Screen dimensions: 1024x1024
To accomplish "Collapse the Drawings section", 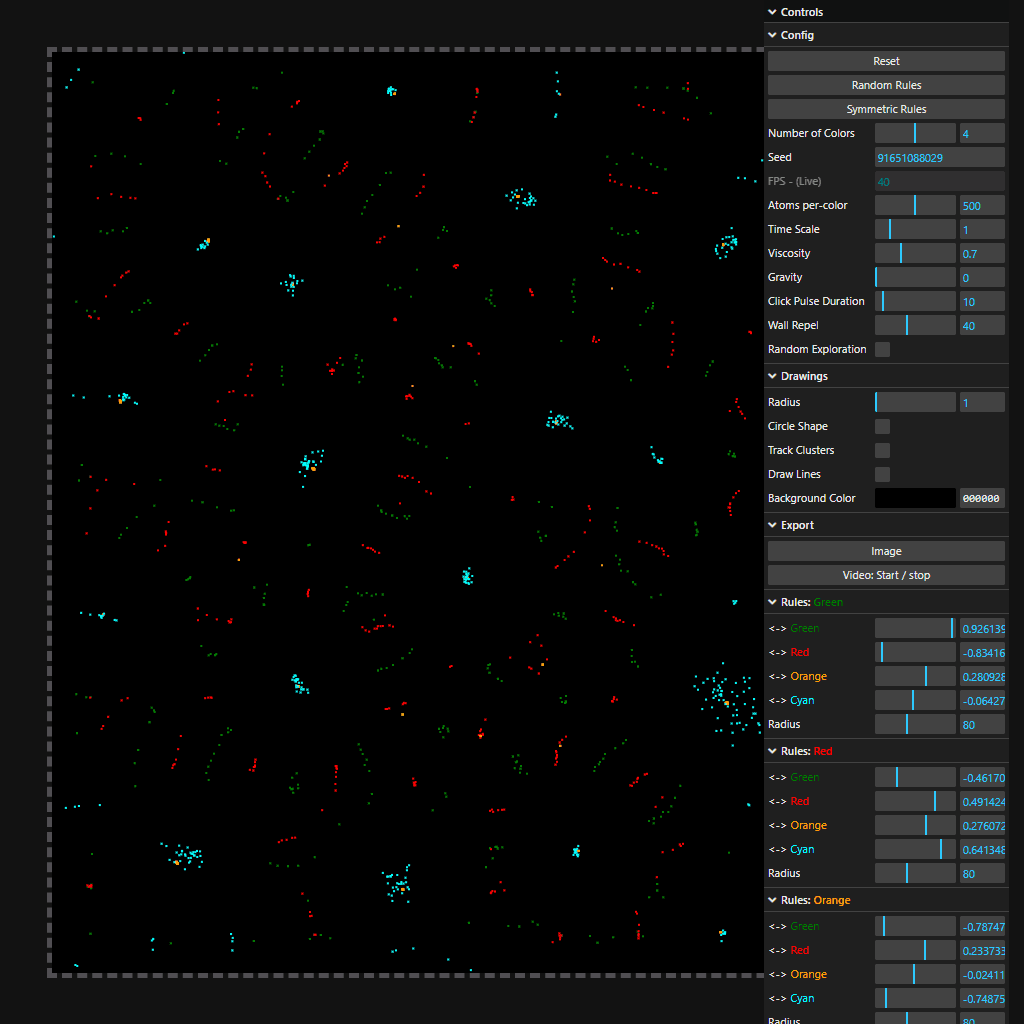I will [x=886, y=376].
